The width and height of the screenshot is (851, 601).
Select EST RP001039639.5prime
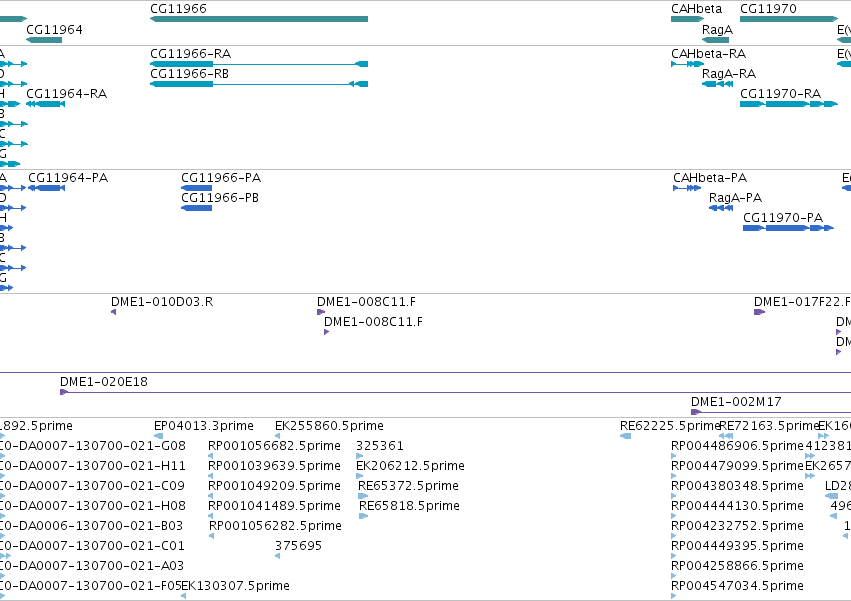[211, 476]
